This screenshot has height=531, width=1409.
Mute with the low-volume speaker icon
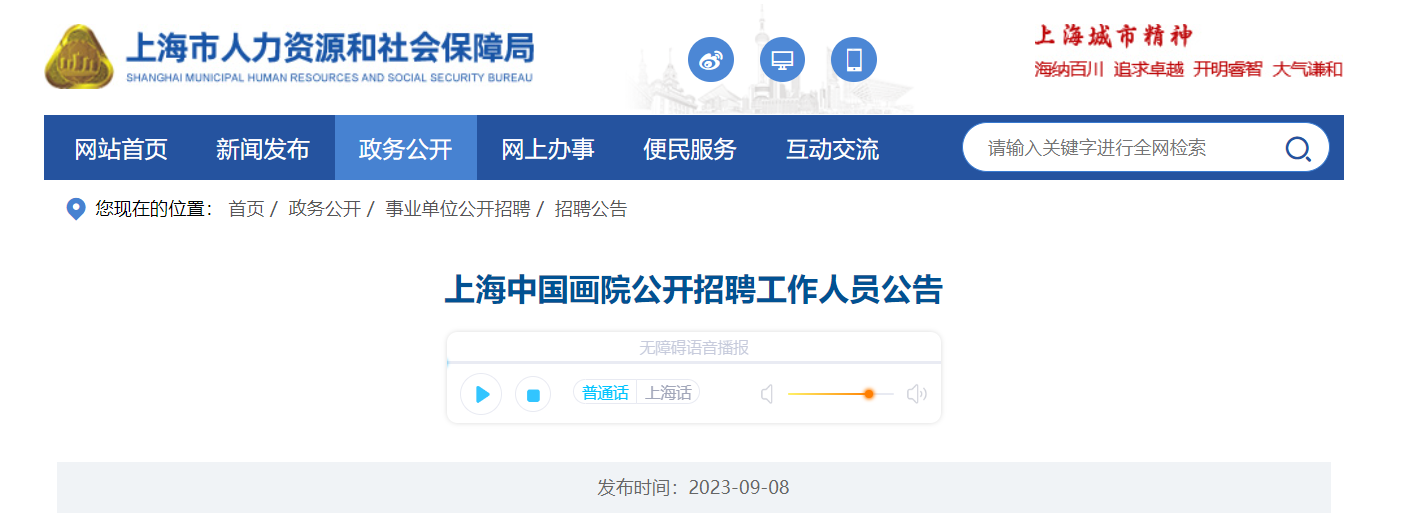click(x=767, y=394)
